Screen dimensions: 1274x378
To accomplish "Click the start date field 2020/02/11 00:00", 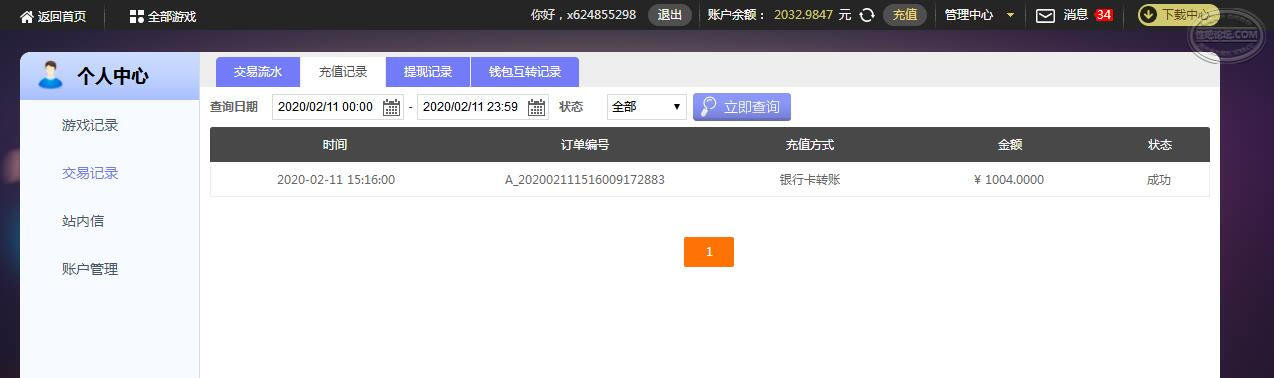I will (x=338, y=107).
